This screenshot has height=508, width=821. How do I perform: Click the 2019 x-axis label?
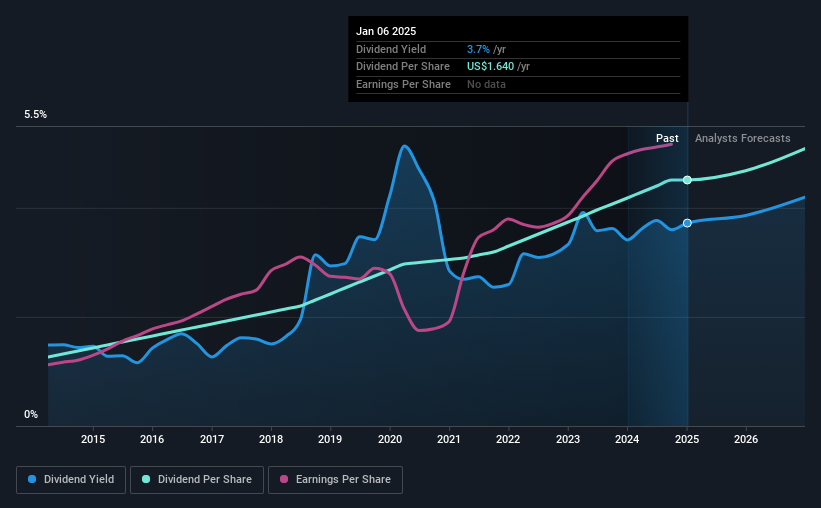point(330,439)
